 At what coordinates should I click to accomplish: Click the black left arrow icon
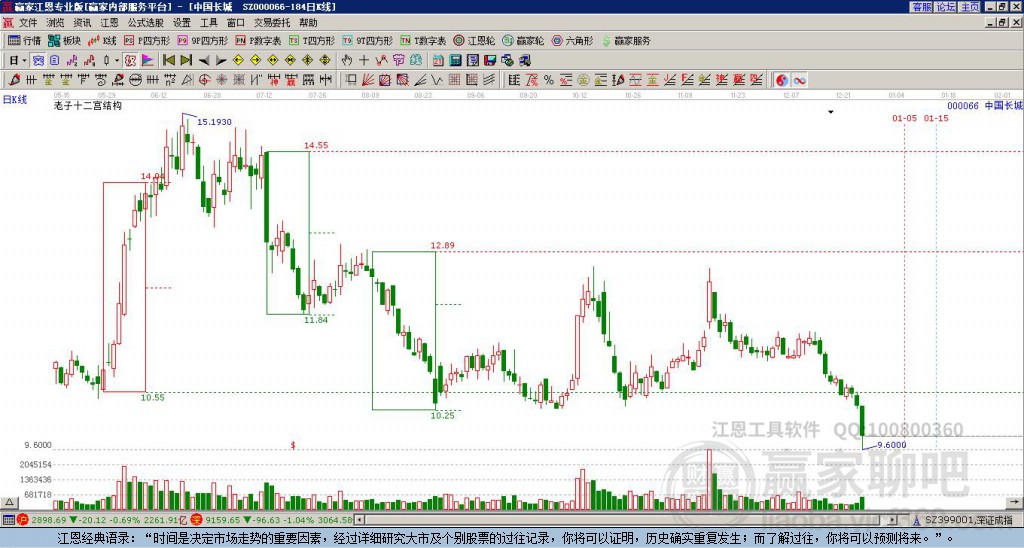click(x=204, y=61)
